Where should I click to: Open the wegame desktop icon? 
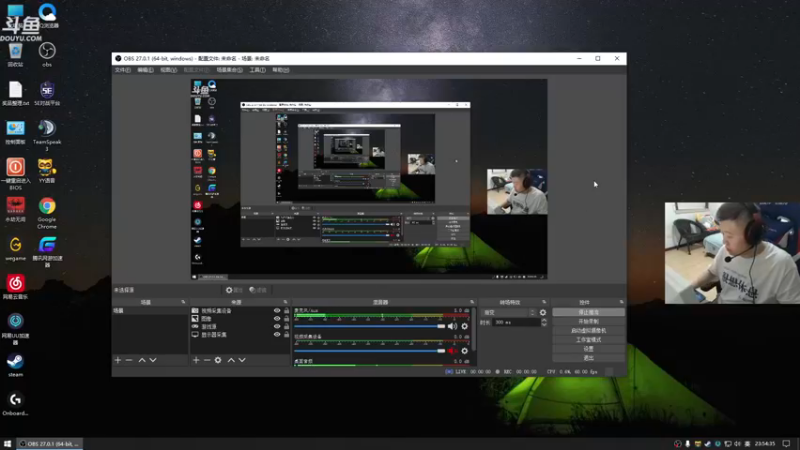pyautogui.click(x=15, y=249)
